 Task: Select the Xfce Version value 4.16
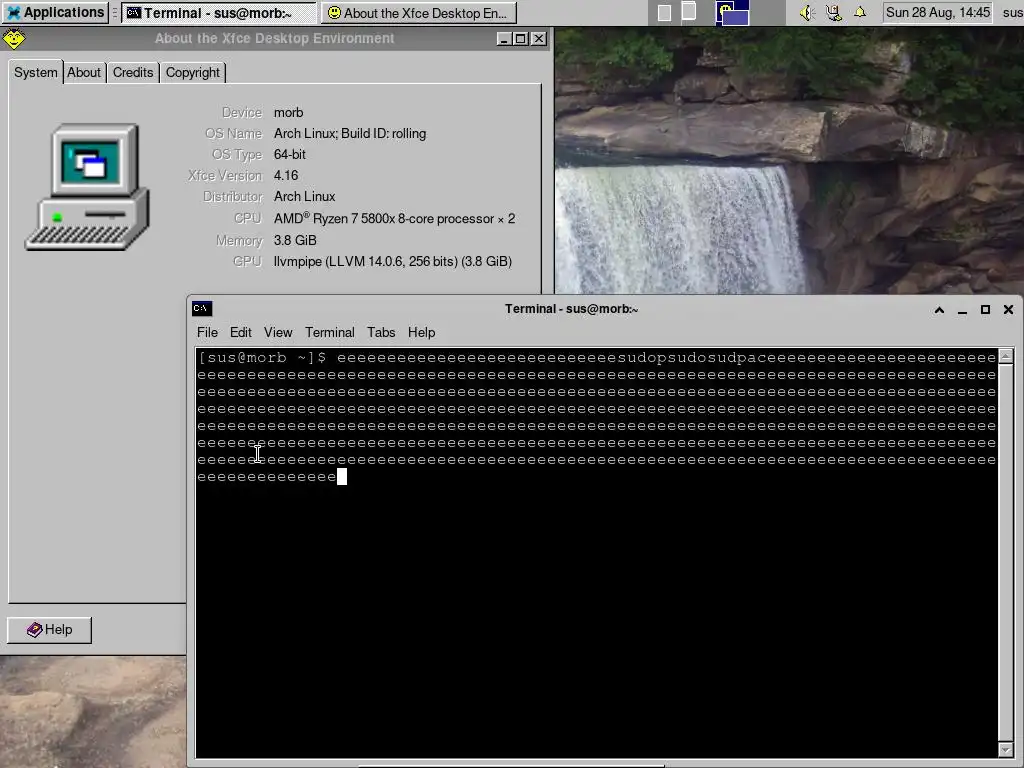[286, 175]
